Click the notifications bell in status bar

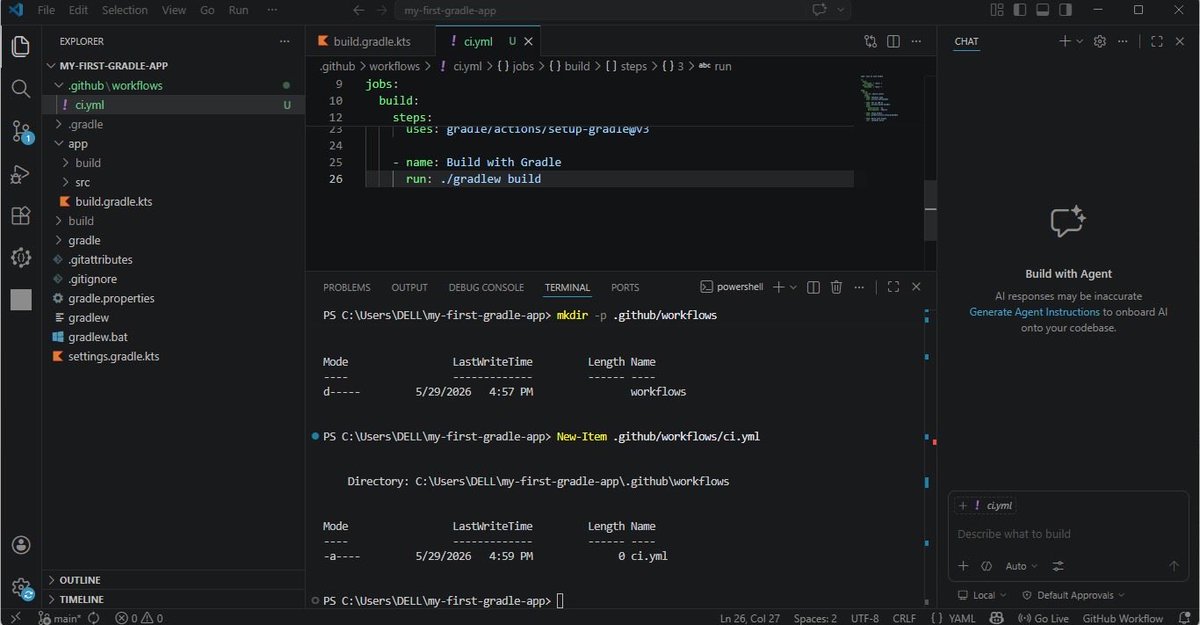(x=1184, y=618)
